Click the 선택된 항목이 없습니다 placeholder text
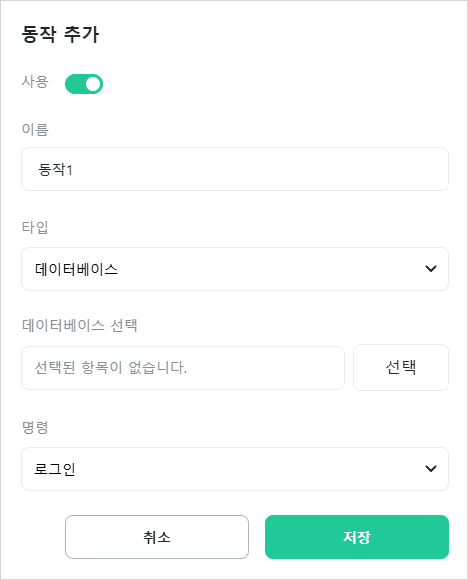 coord(111,368)
